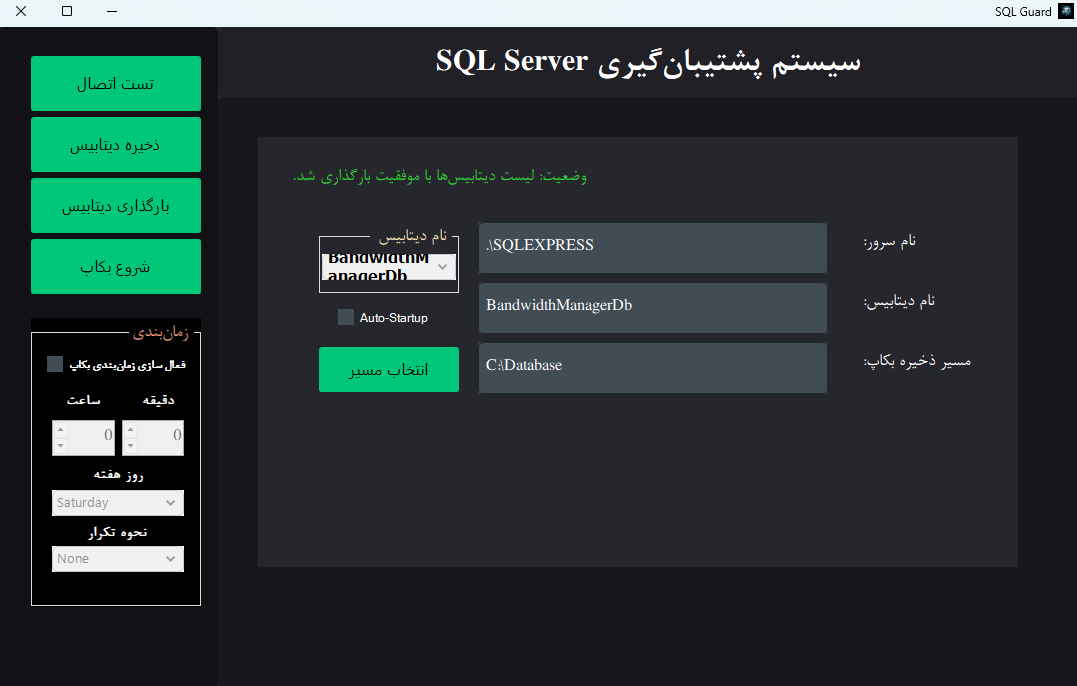Click the سیستم پشتیبان‌گیری SQL Server heading
1077x686 pixels.
[648, 61]
